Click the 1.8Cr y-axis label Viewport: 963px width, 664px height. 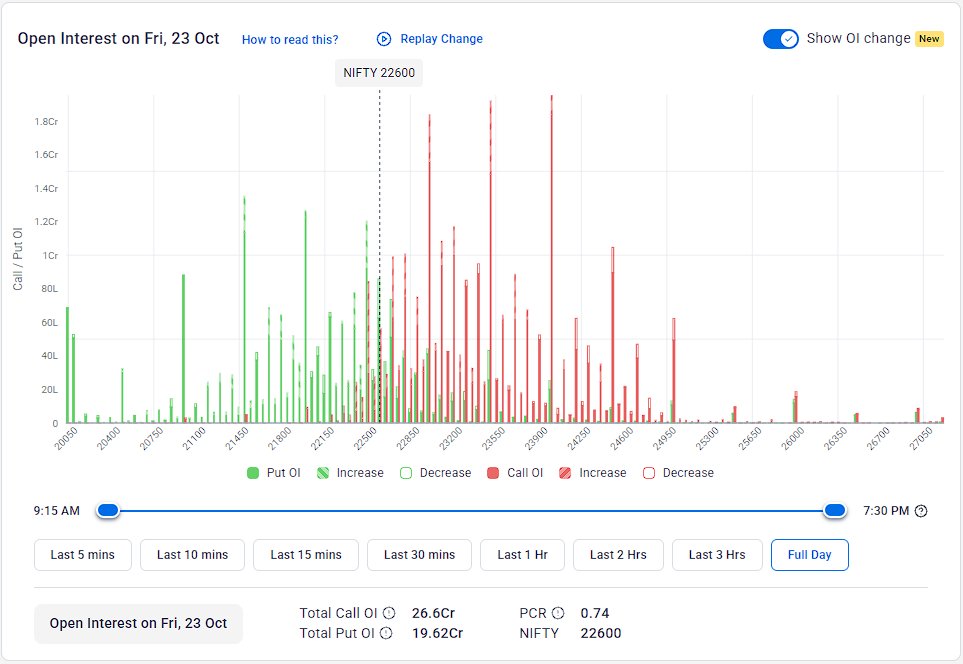[x=46, y=122]
